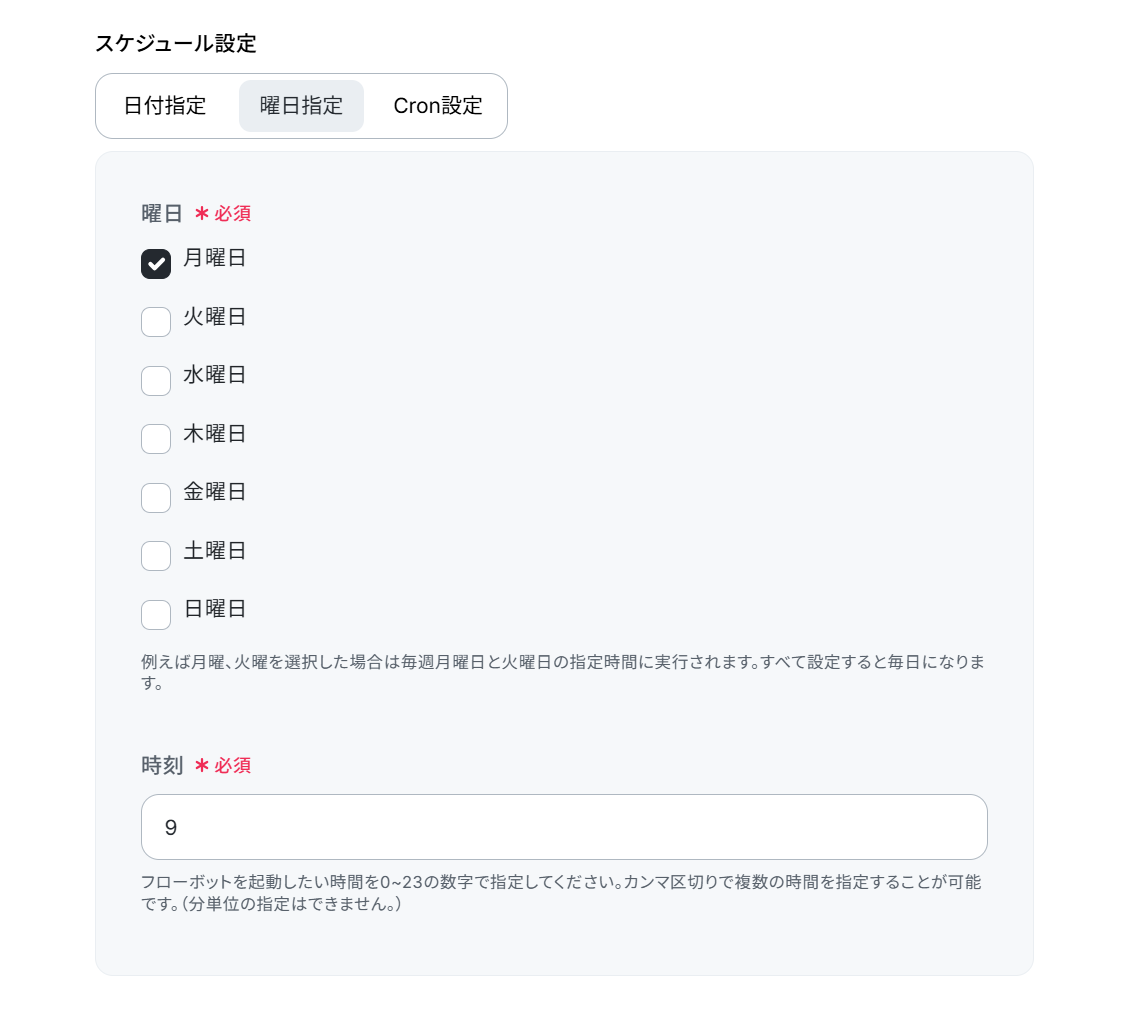Check the 日曜日 checkbox
The width and height of the screenshot is (1129, 1029).
[x=156, y=614]
